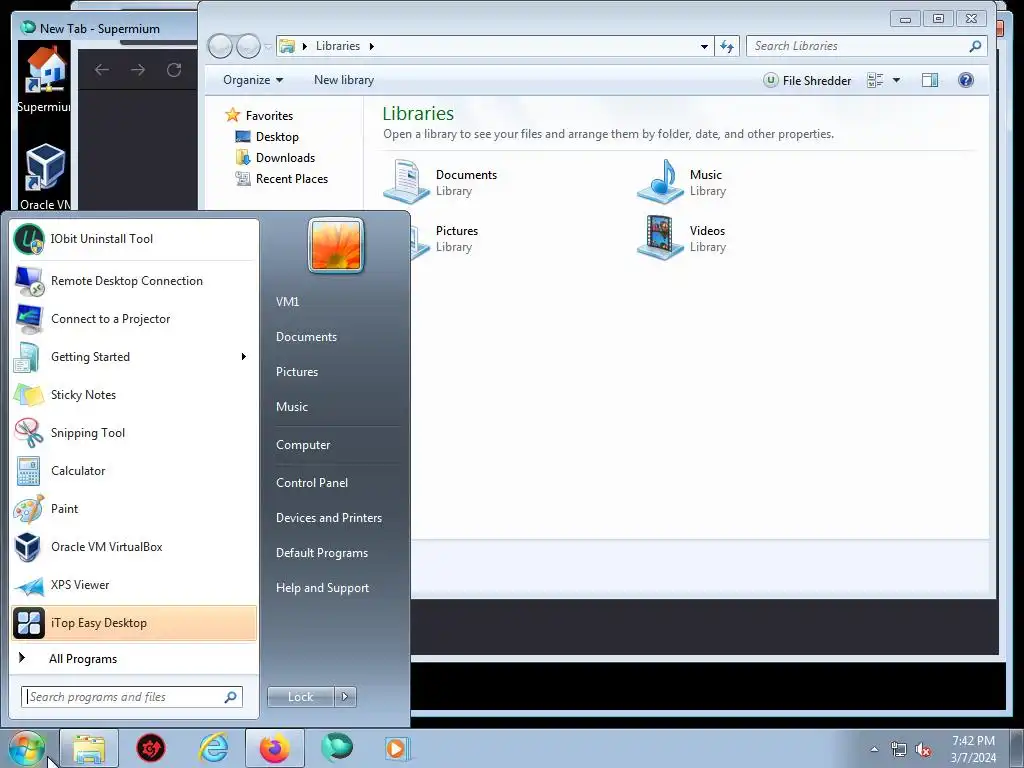Launch Oracle VM VirtualBox from Start menu
Image resolution: width=1024 pixels, height=768 pixels.
point(134,547)
